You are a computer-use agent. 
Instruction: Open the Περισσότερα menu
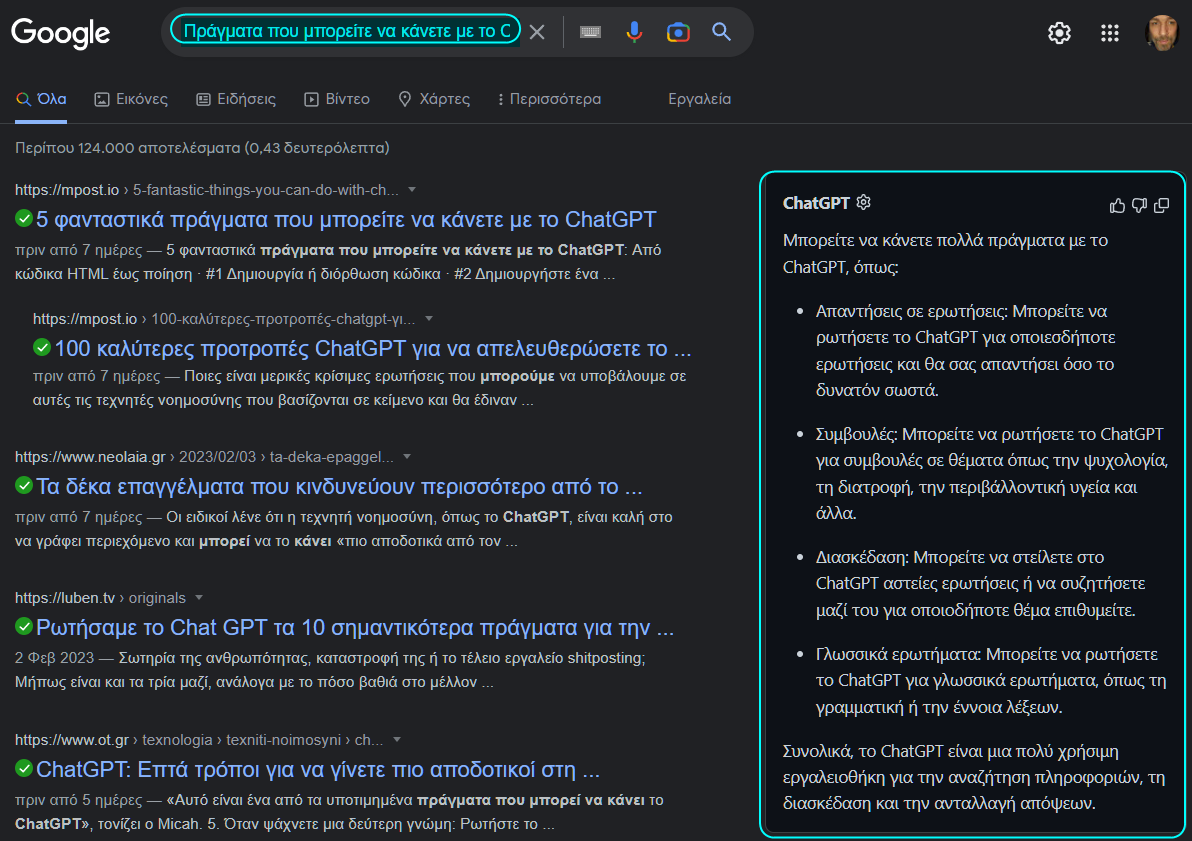pos(549,99)
